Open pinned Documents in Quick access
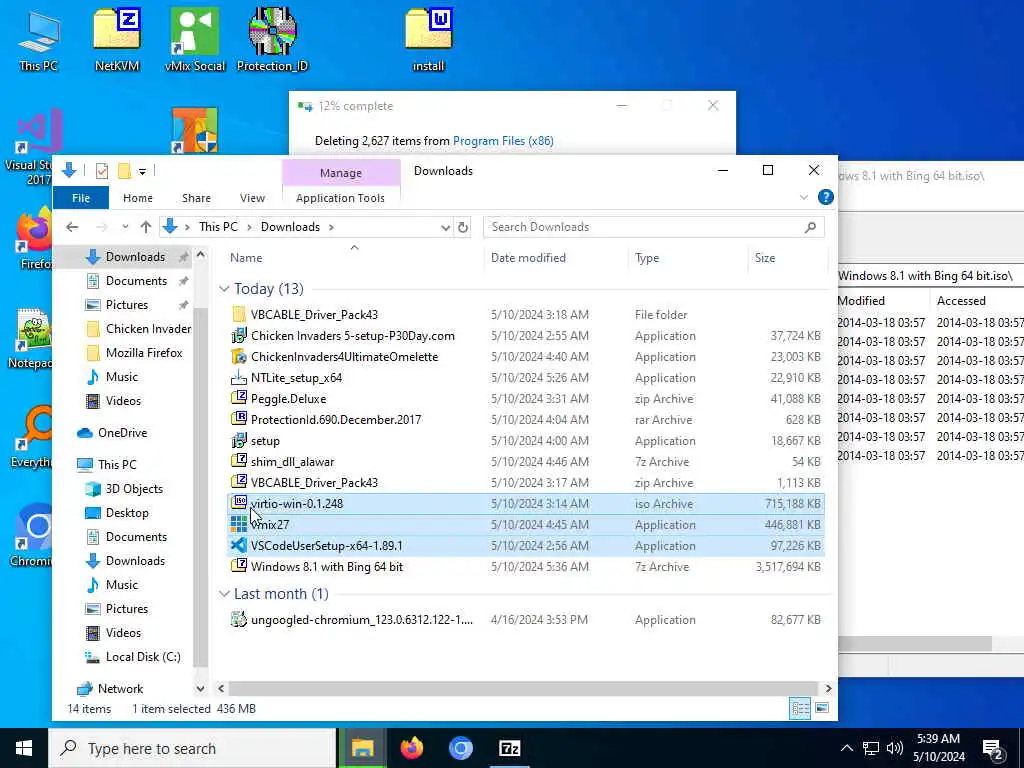 pyautogui.click(x=136, y=281)
